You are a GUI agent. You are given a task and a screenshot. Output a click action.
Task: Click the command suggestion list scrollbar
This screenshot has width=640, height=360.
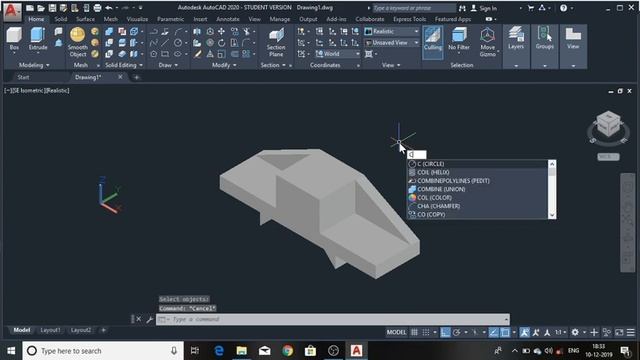point(552,189)
